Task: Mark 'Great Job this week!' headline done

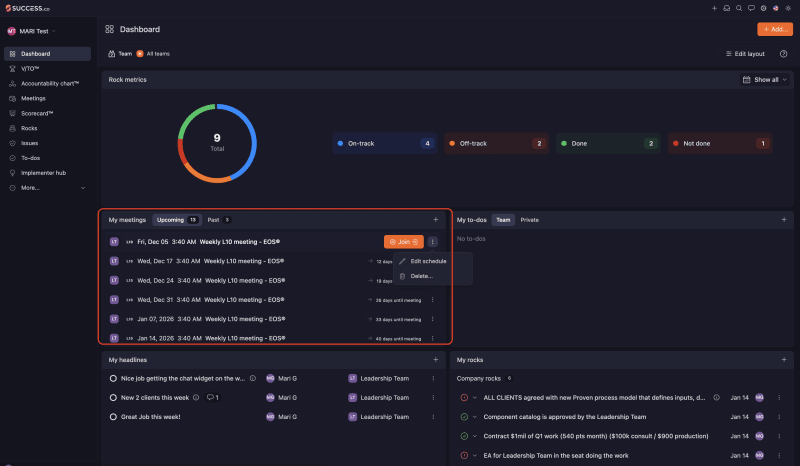Action: (113, 417)
